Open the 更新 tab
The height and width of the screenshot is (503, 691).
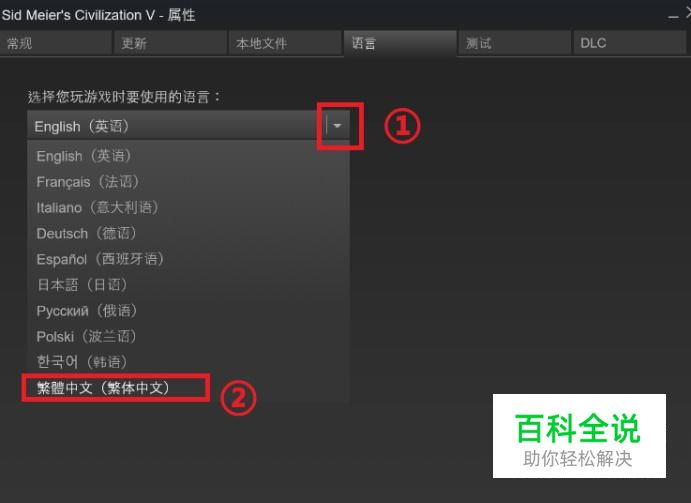tap(170, 43)
